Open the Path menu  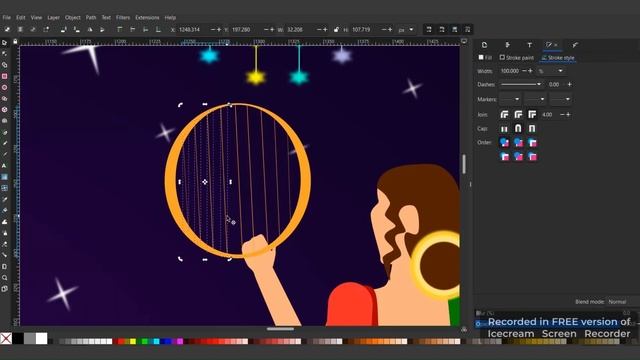(91, 18)
